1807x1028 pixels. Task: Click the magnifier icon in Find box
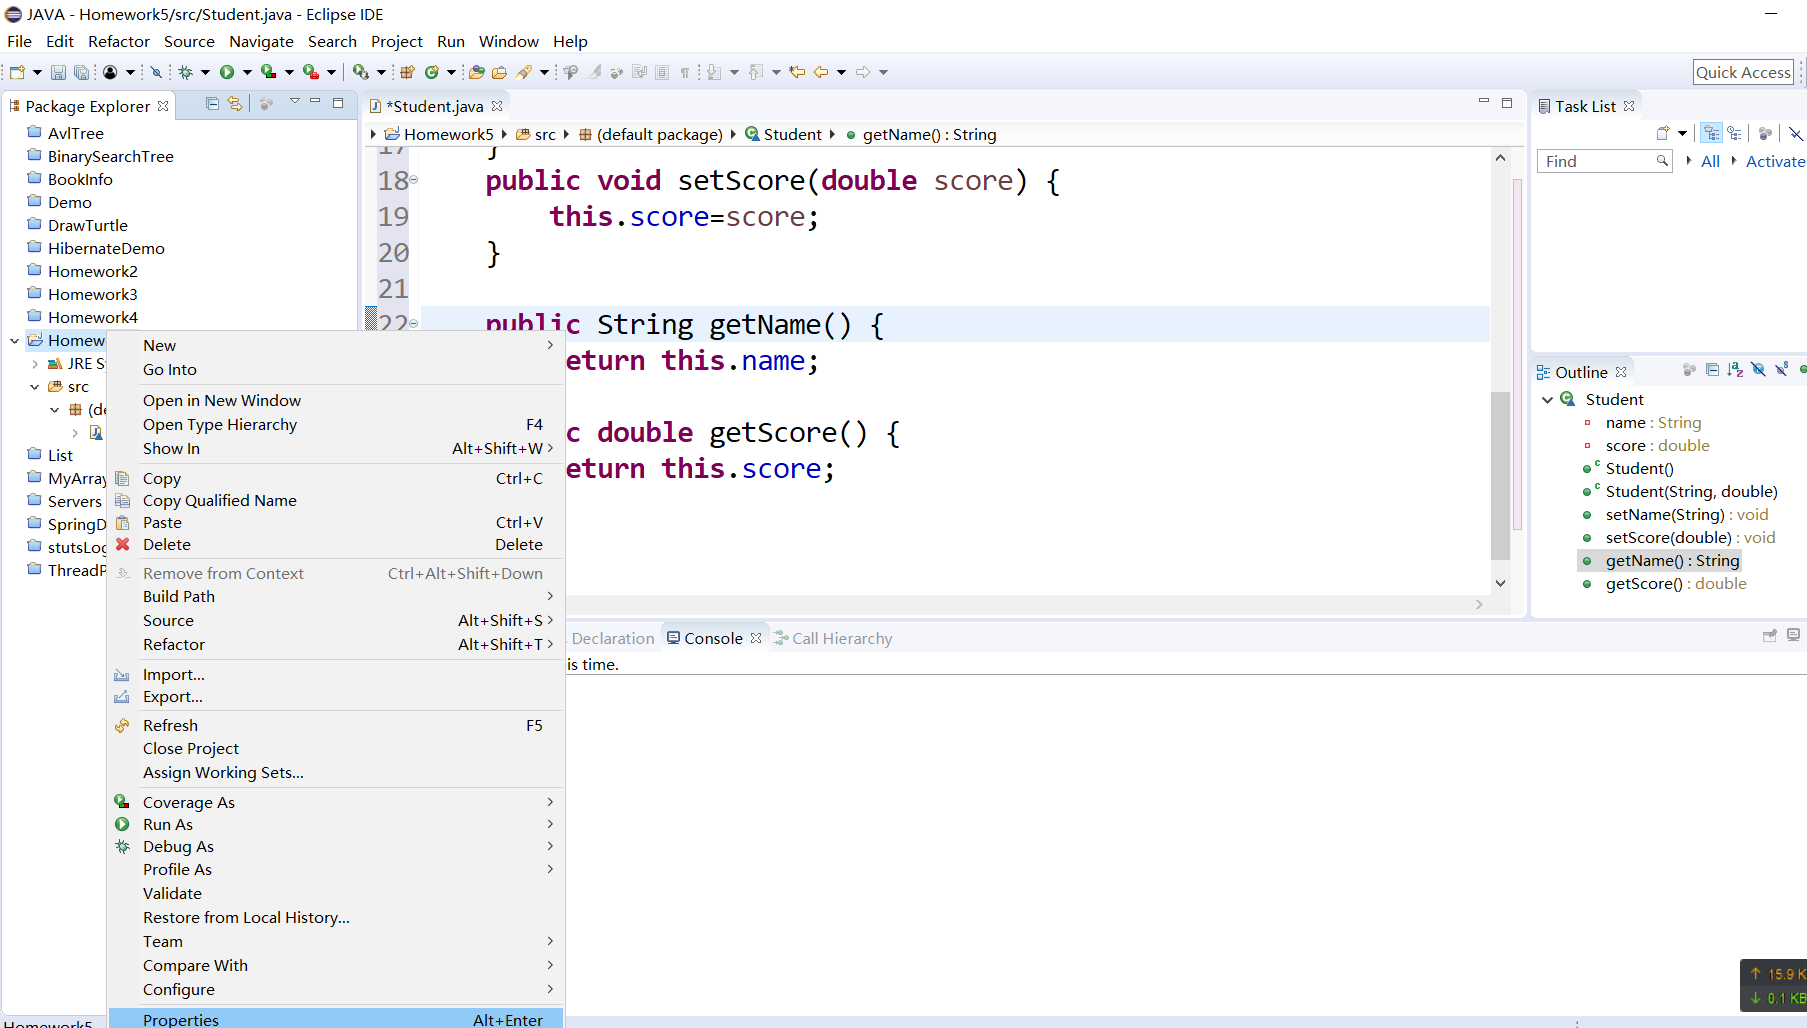pyautogui.click(x=1662, y=161)
